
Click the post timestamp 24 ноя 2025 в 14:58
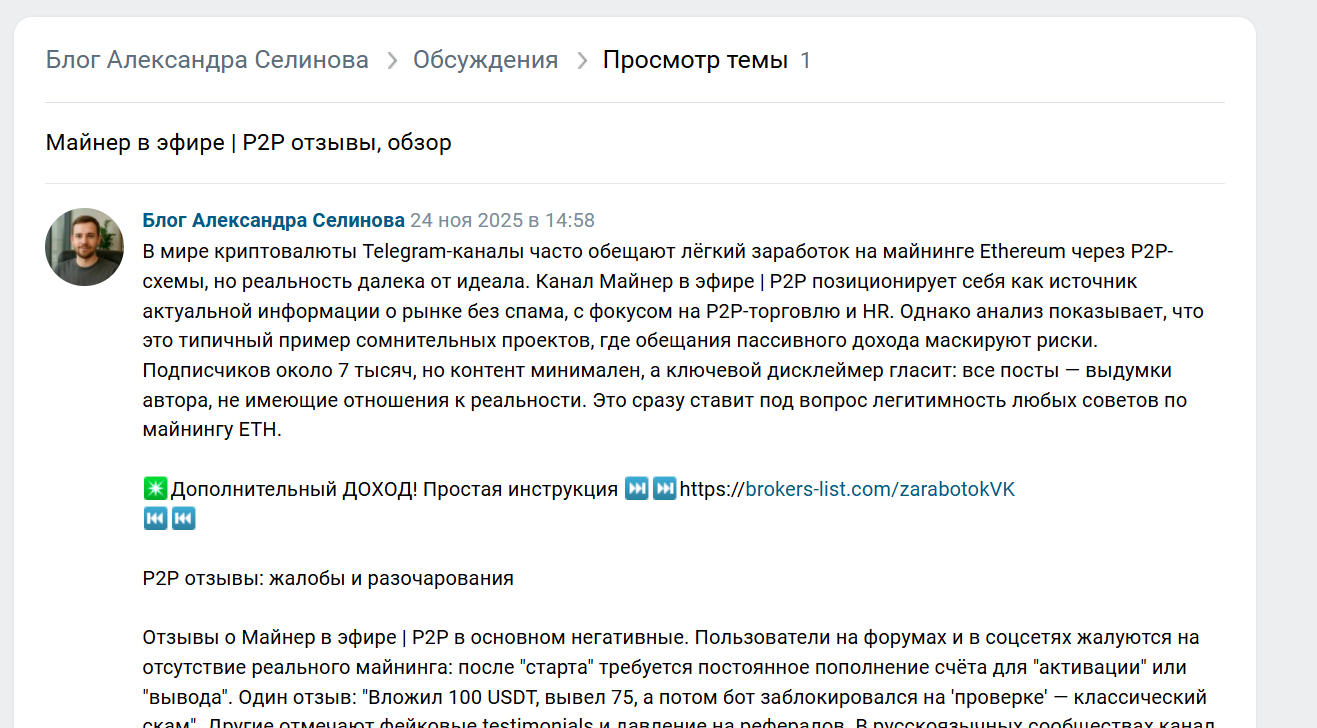[502, 220]
